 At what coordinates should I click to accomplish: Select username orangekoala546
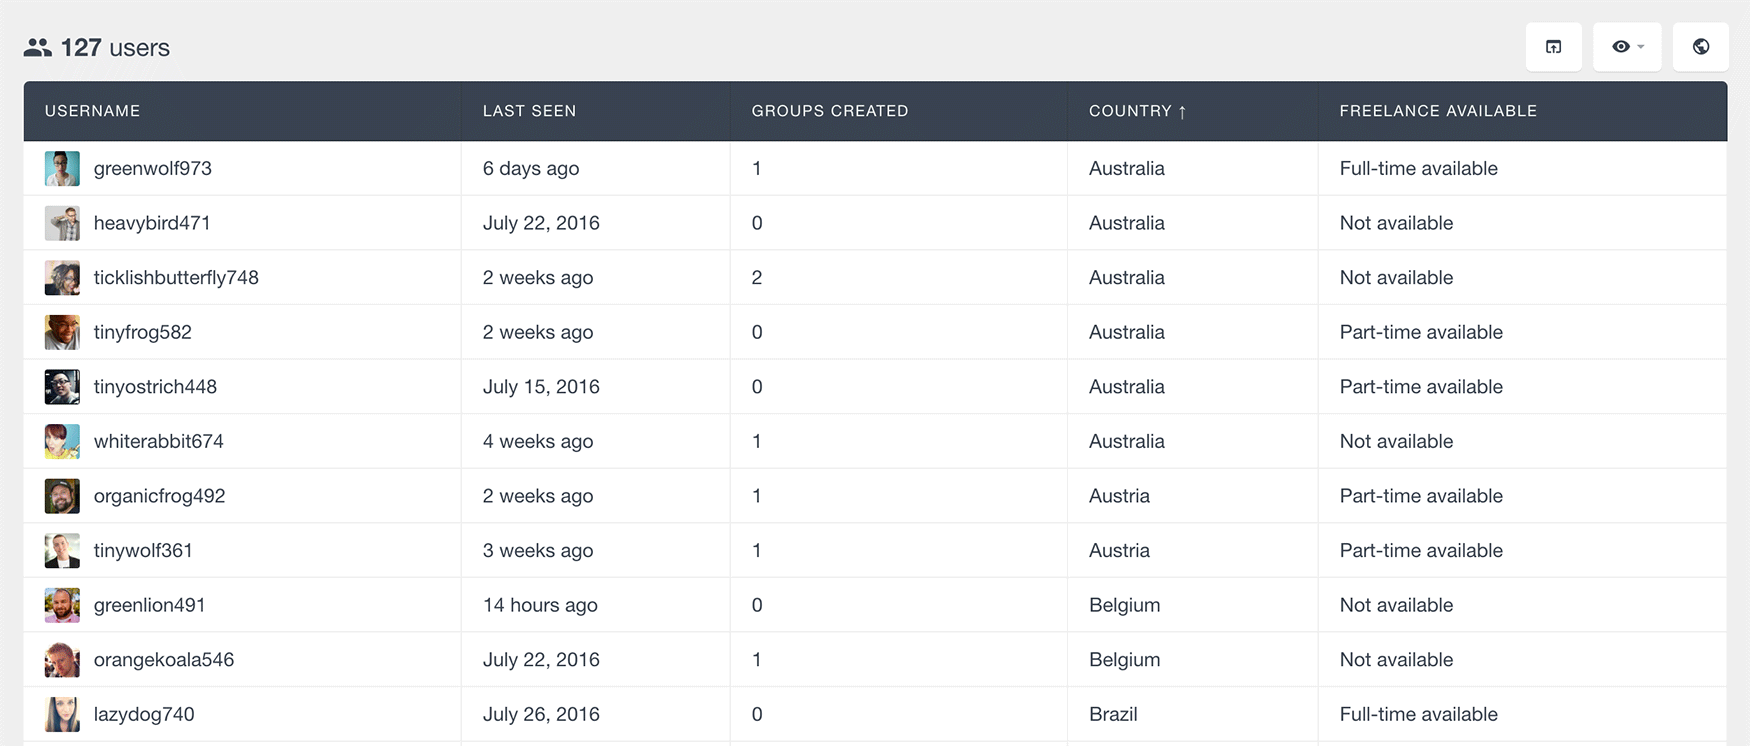[164, 660]
